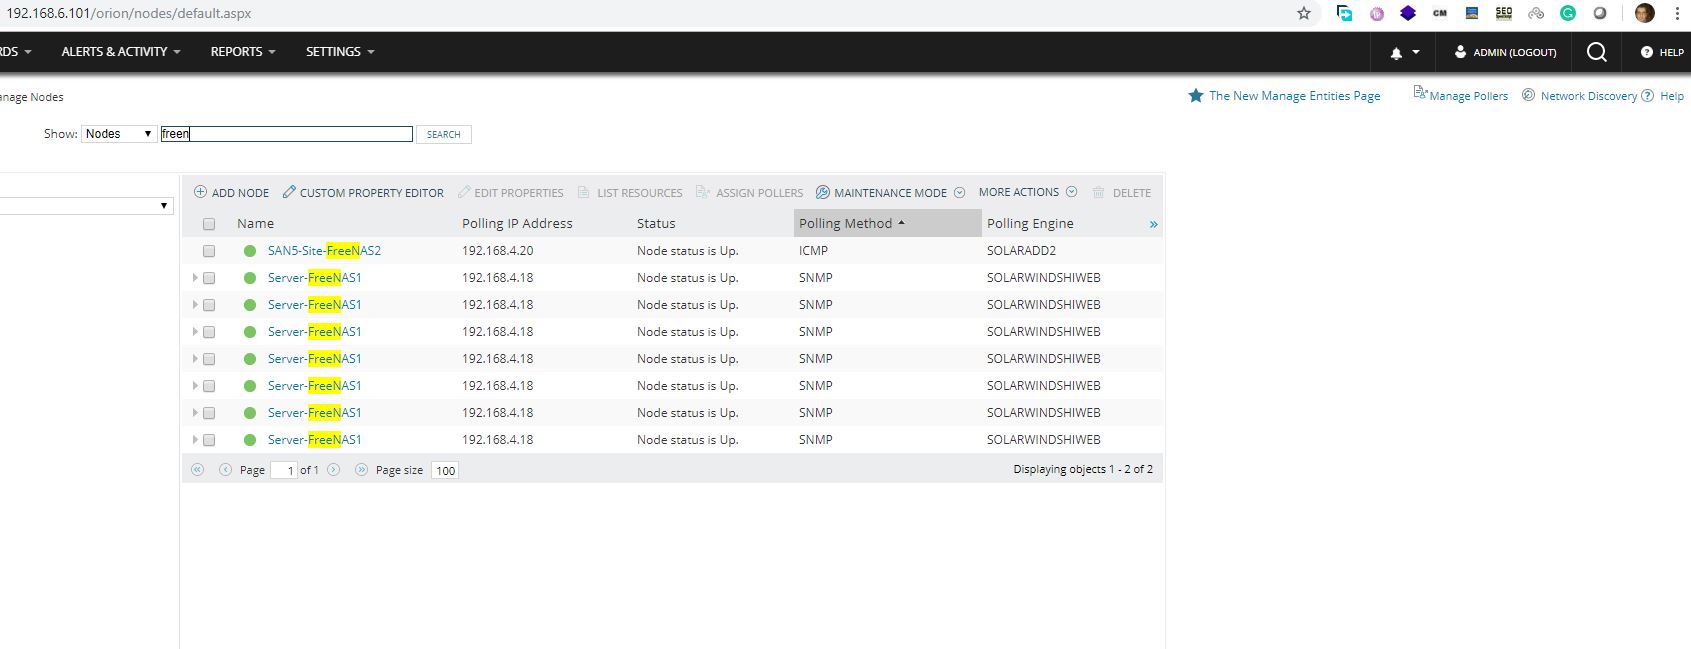Click EDIT PROPERTIES toolbar item
1691x649 pixels.
(511, 192)
